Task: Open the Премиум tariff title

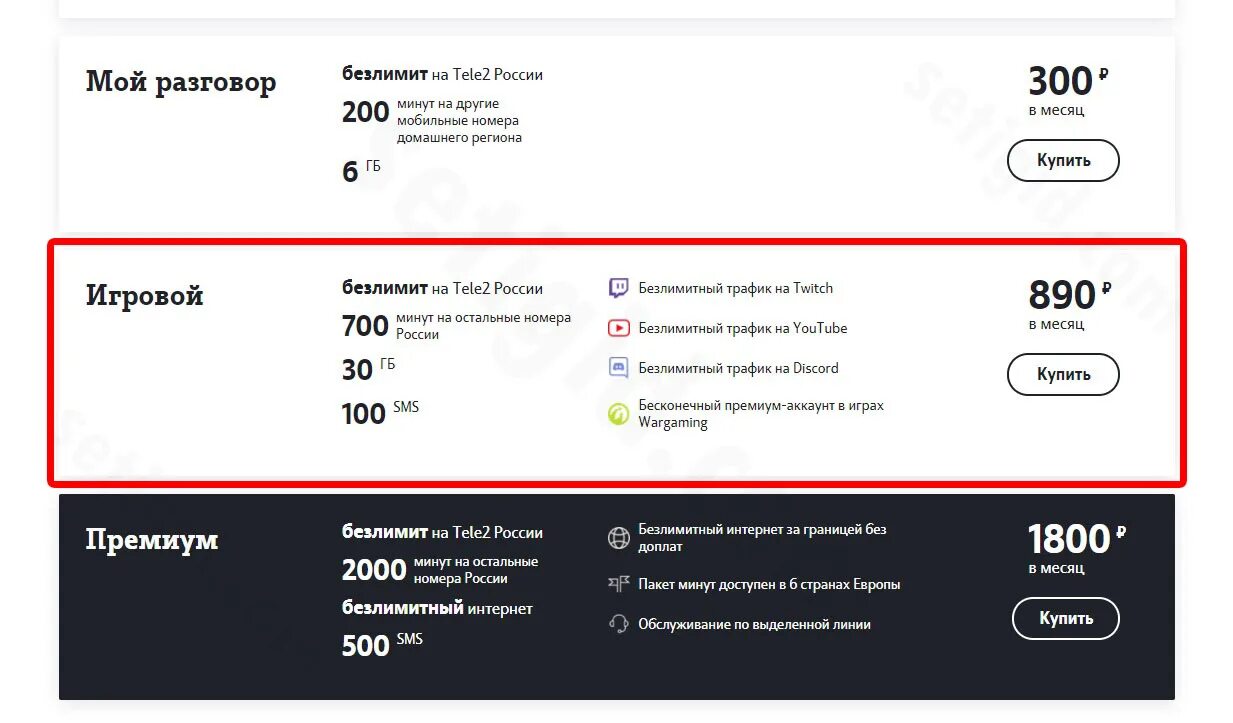Action: coord(152,540)
